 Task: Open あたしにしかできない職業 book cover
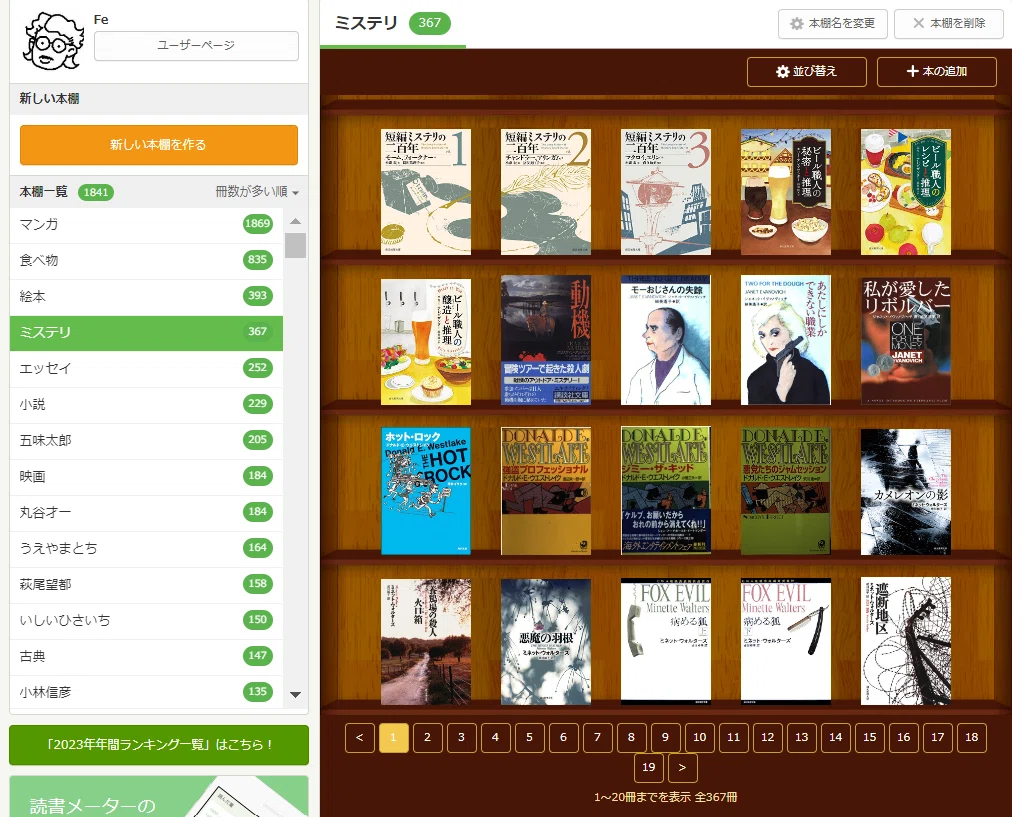coord(786,341)
